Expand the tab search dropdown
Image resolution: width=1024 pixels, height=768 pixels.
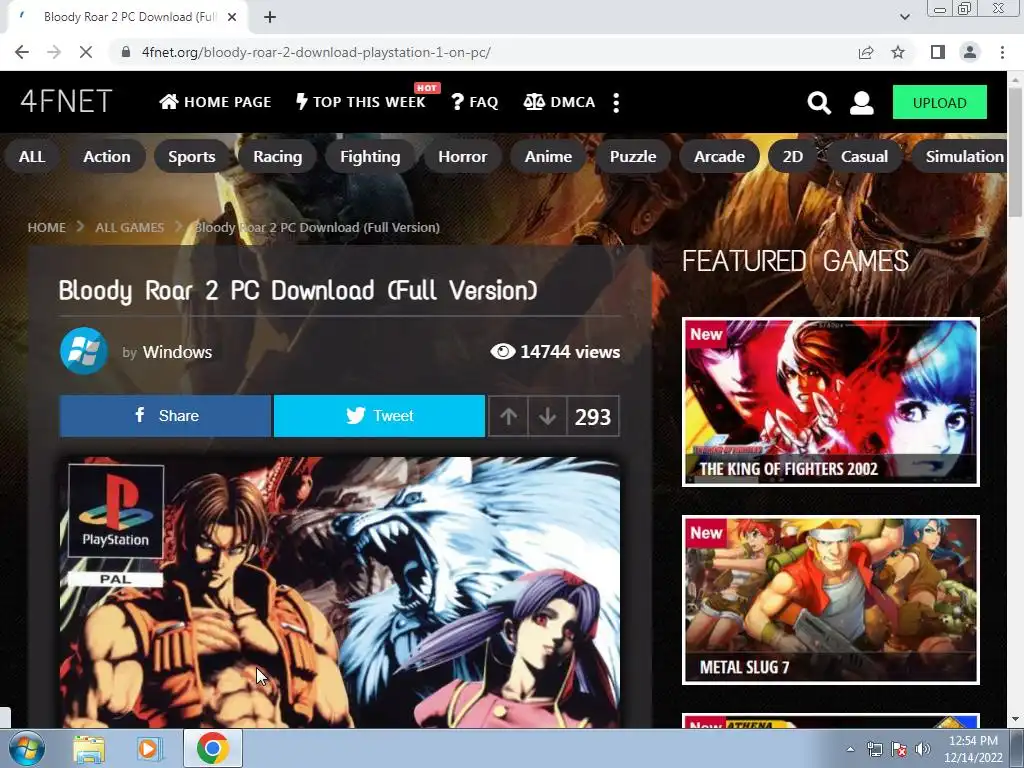pyautogui.click(x=904, y=17)
